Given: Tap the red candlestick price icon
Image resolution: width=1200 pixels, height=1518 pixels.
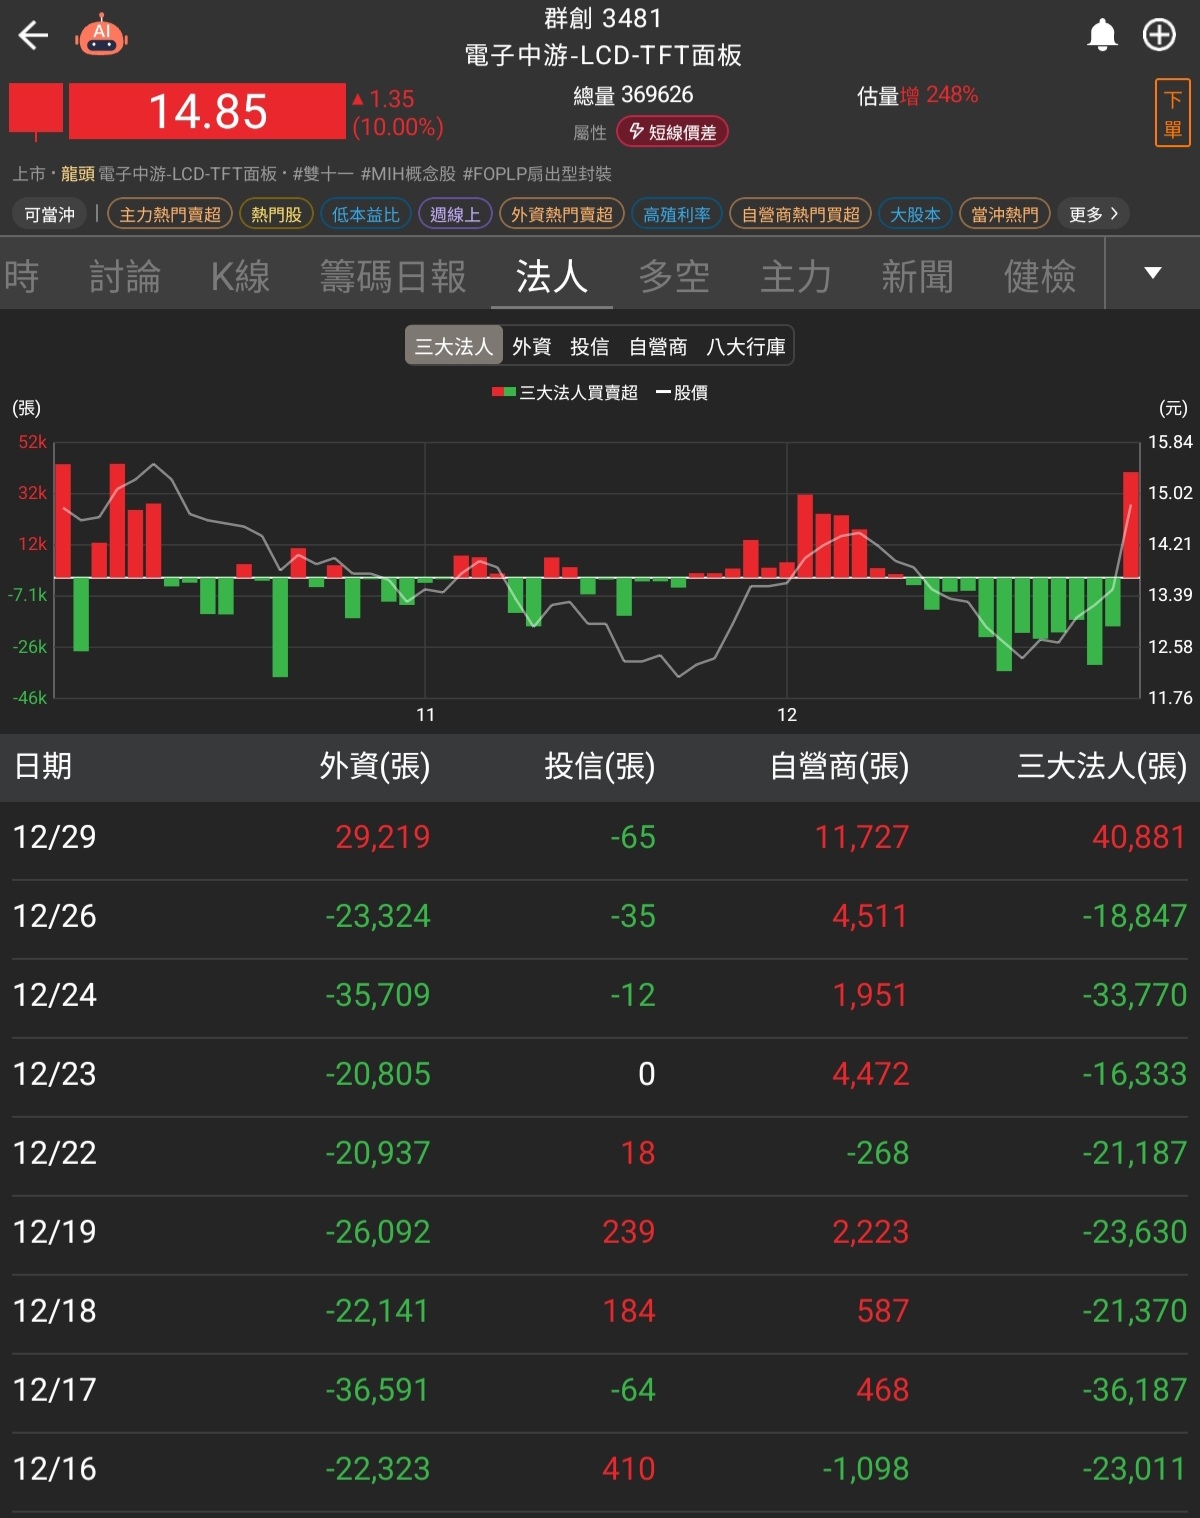Looking at the screenshot, I should click(36, 110).
